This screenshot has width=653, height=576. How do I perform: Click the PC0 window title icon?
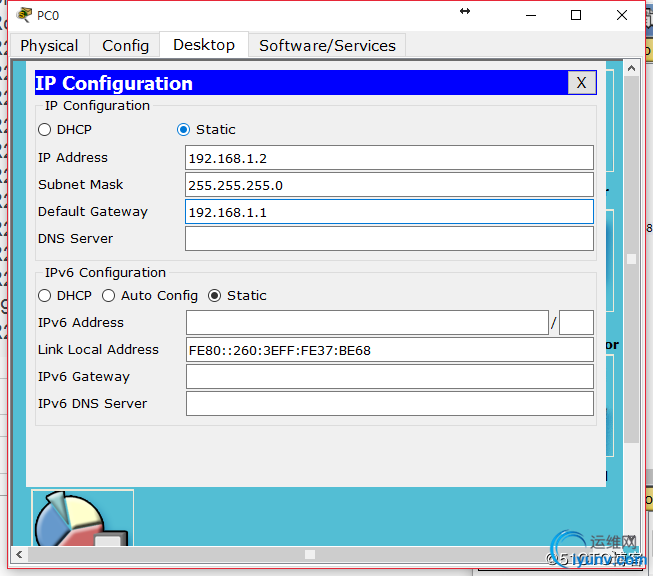click(24, 14)
